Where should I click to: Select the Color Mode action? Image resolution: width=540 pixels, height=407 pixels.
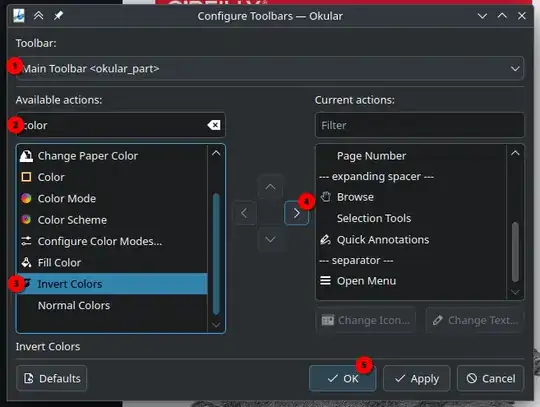pos(112,199)
